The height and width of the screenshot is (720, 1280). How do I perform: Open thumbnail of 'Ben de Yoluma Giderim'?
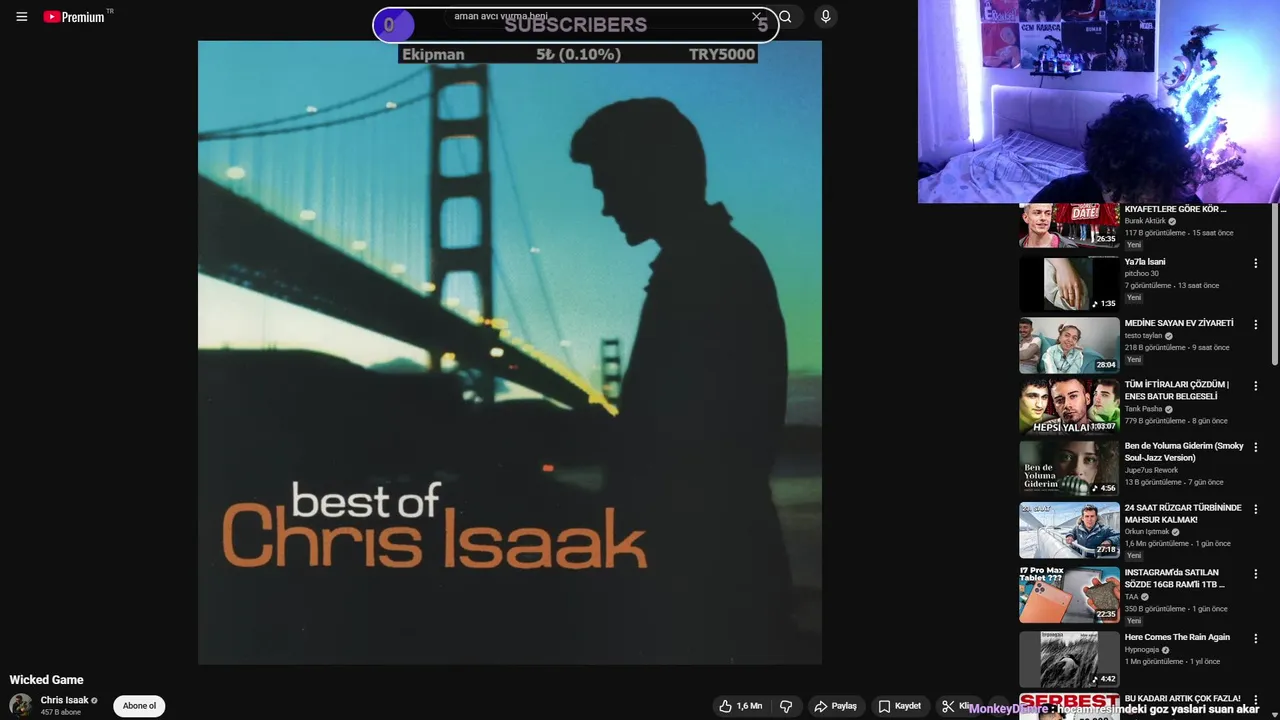click(x=1069, y=468)
